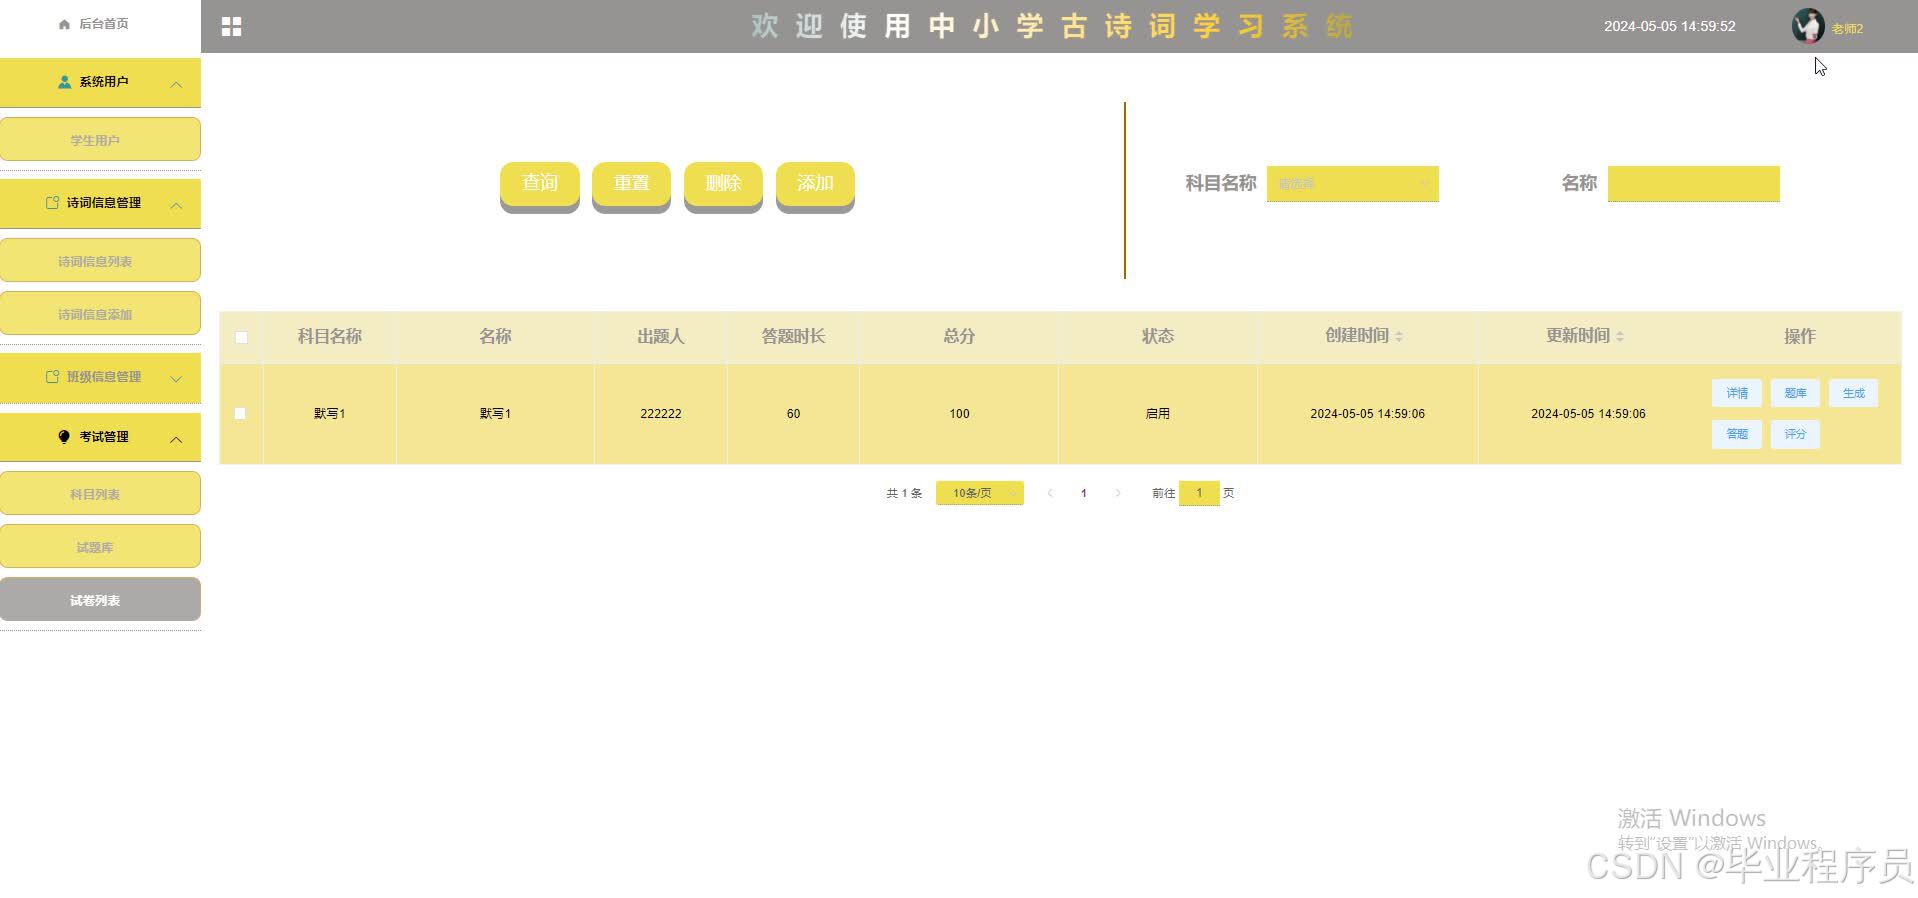Click 总分 cell 100
Image resolution: width=1918 pixels, height=898 pixels.
tap(959, 414)
